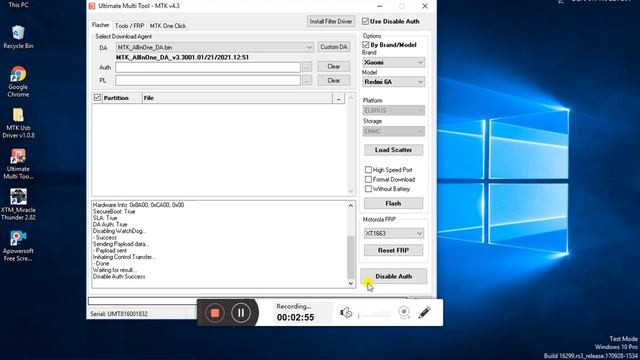
Task: Click the recorder volume speaker icon
Action: [x=346, y=313]
